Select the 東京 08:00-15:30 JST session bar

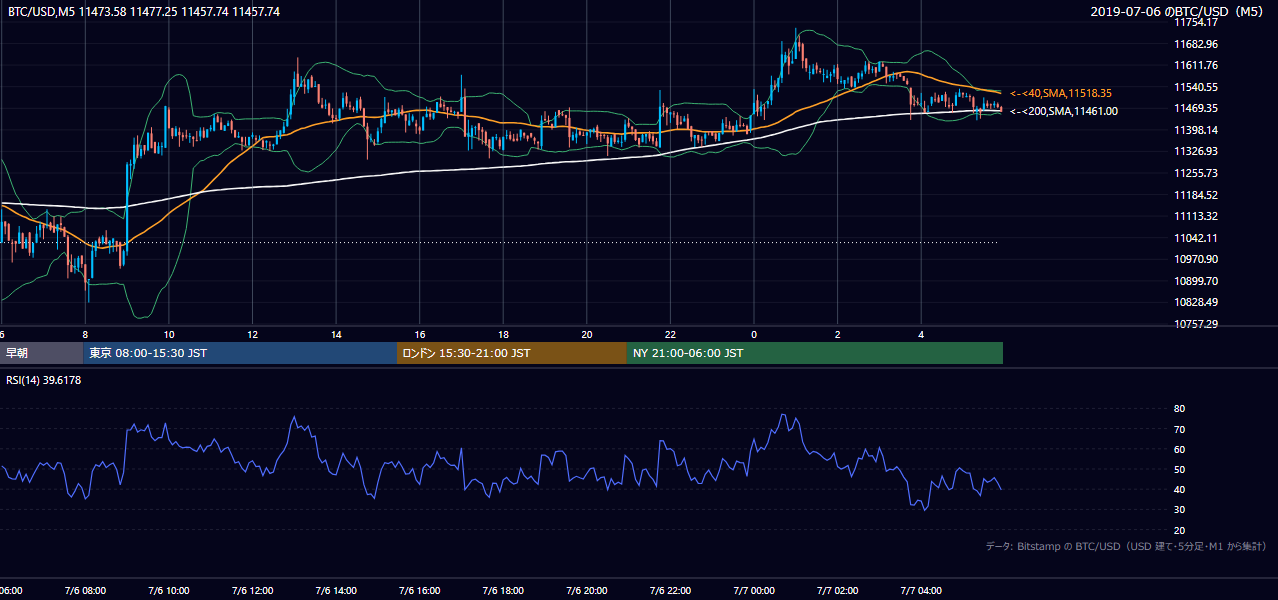[x=240, y=353]
